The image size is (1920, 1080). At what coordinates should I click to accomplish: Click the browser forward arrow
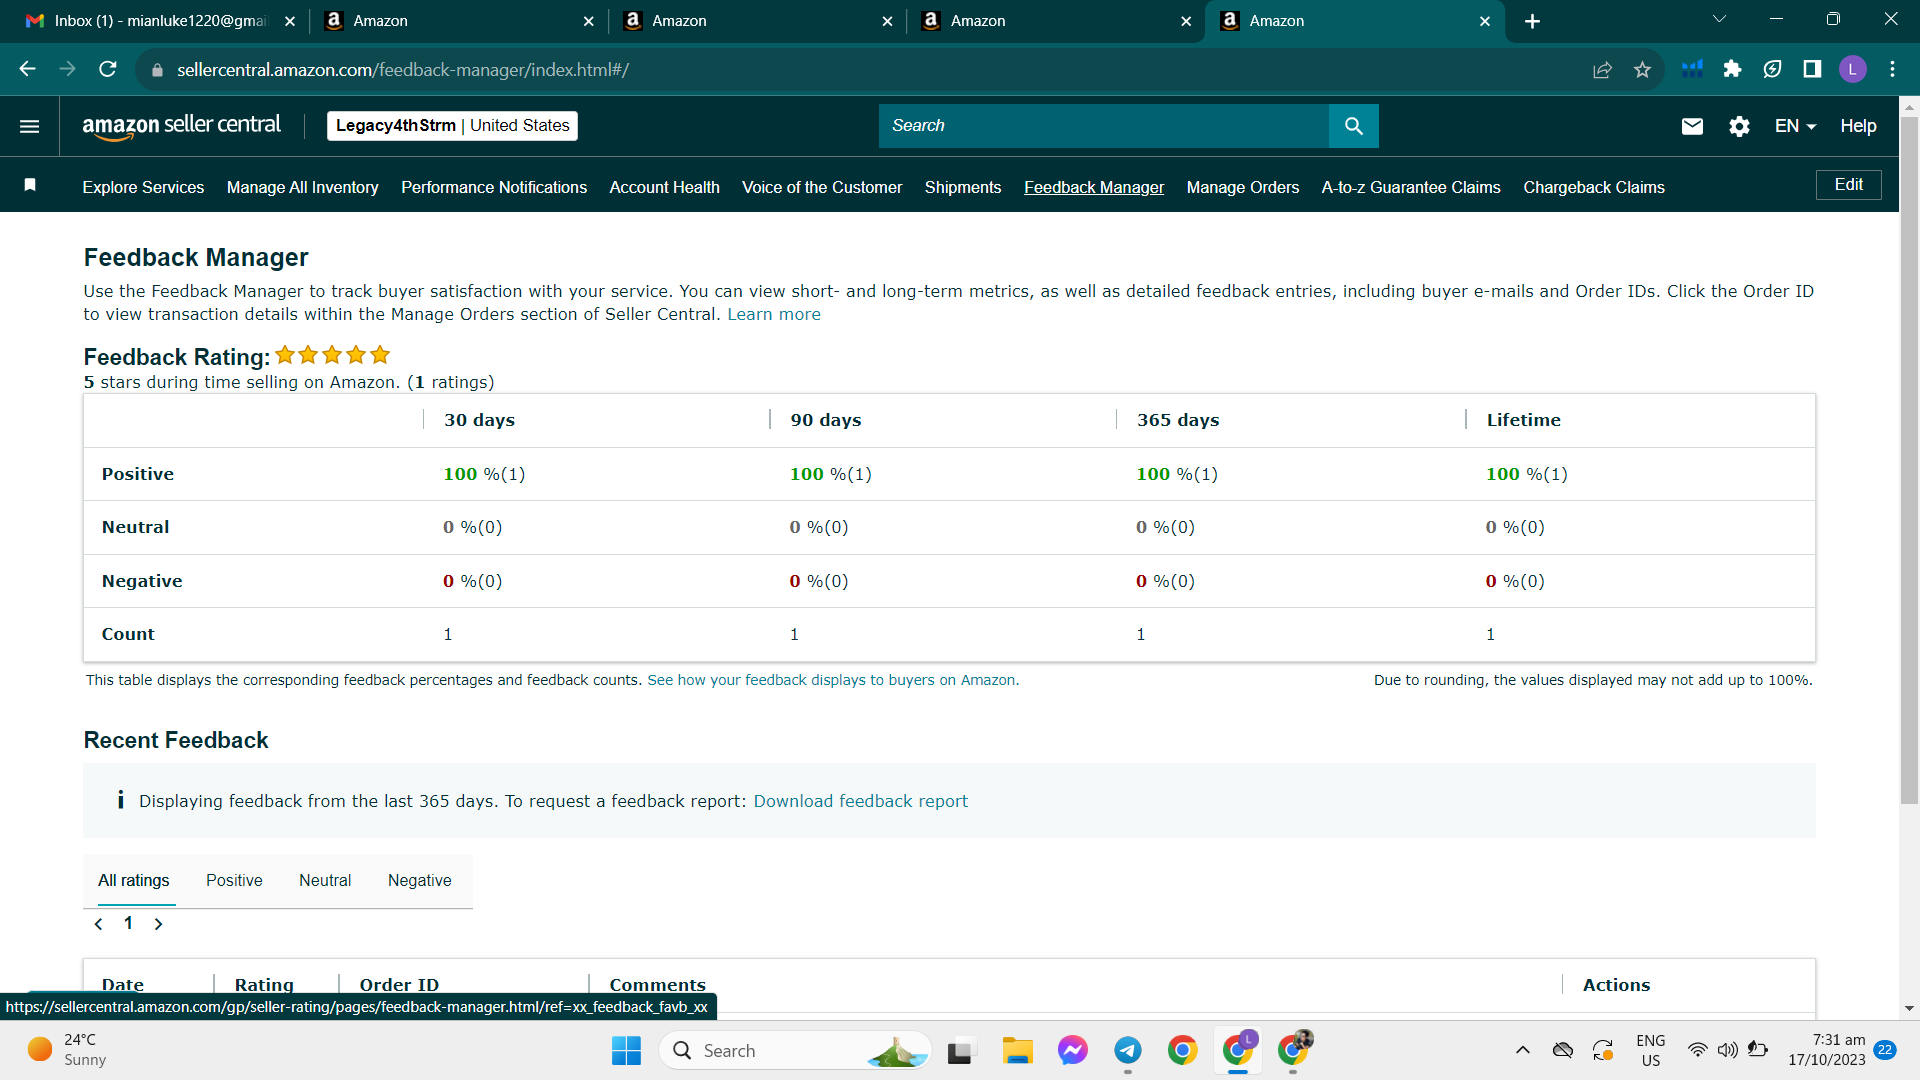68,69
